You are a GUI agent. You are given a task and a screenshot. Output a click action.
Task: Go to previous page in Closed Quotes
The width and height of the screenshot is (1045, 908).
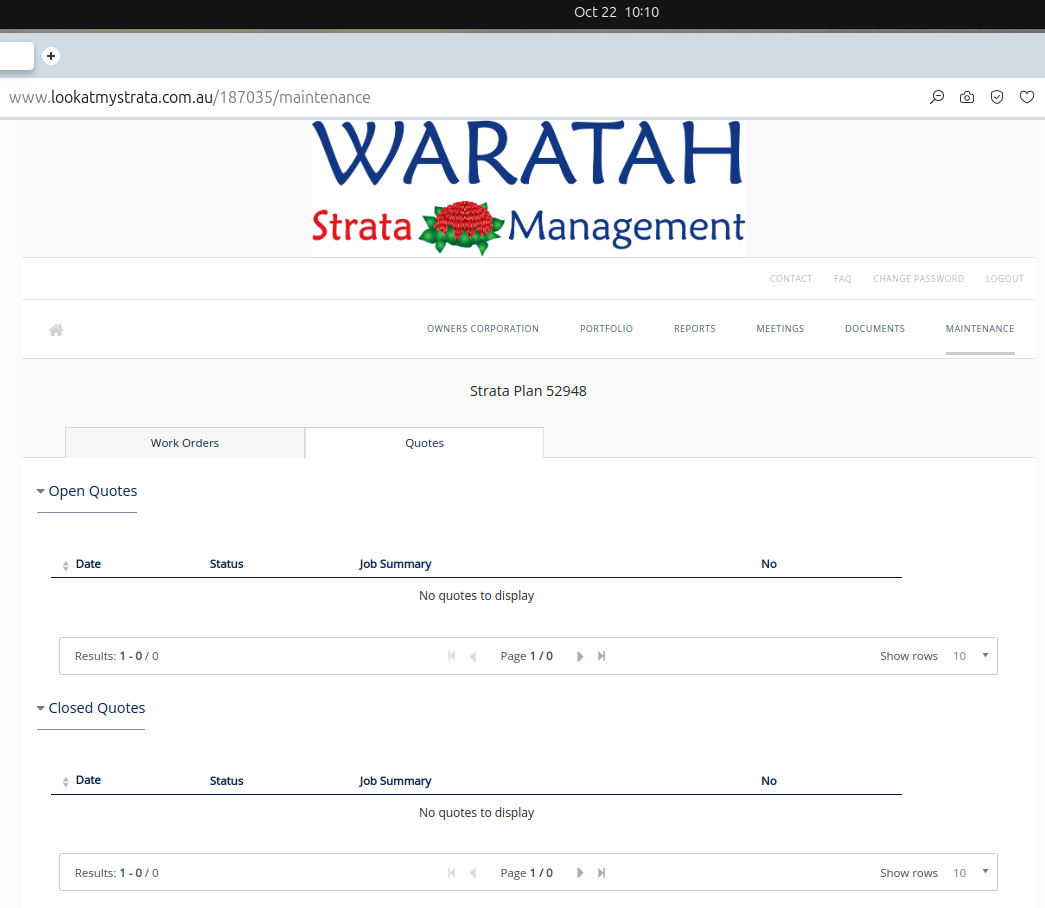[473, 873]
